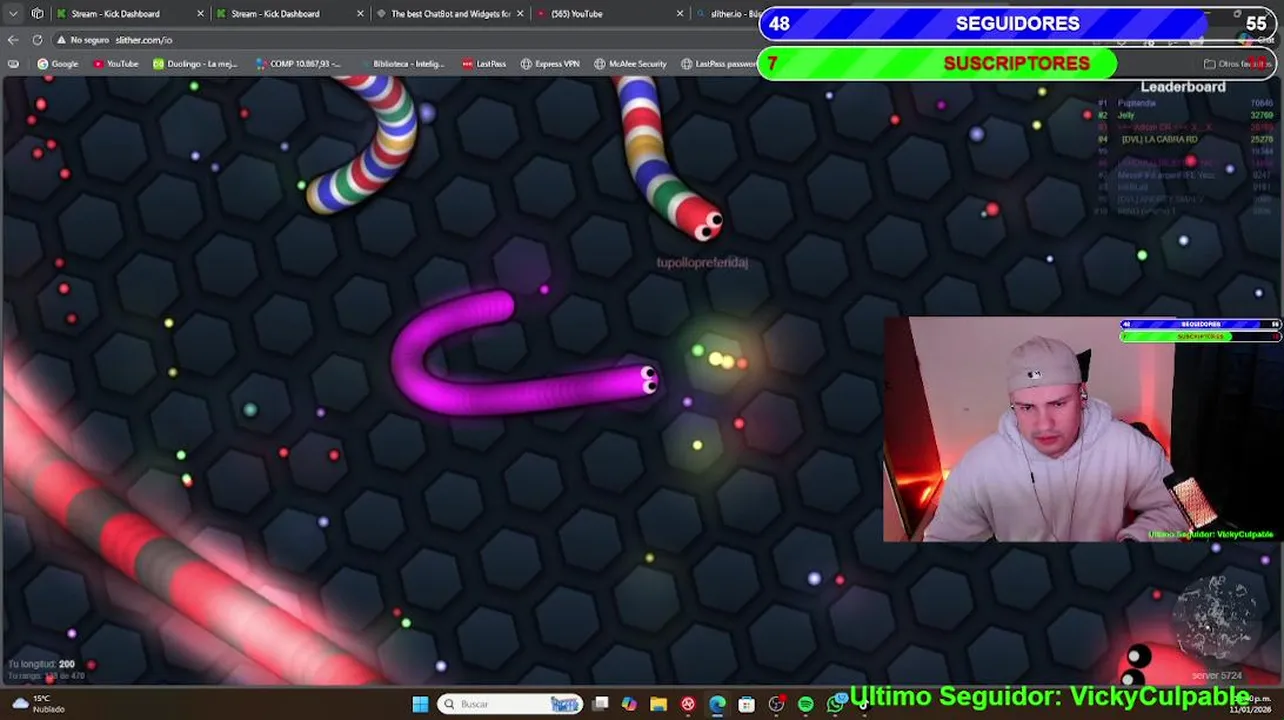Open Microsoft Store from the taskbar
The height and width of the screenshot is (720, 1284).
tap(746, 704)
